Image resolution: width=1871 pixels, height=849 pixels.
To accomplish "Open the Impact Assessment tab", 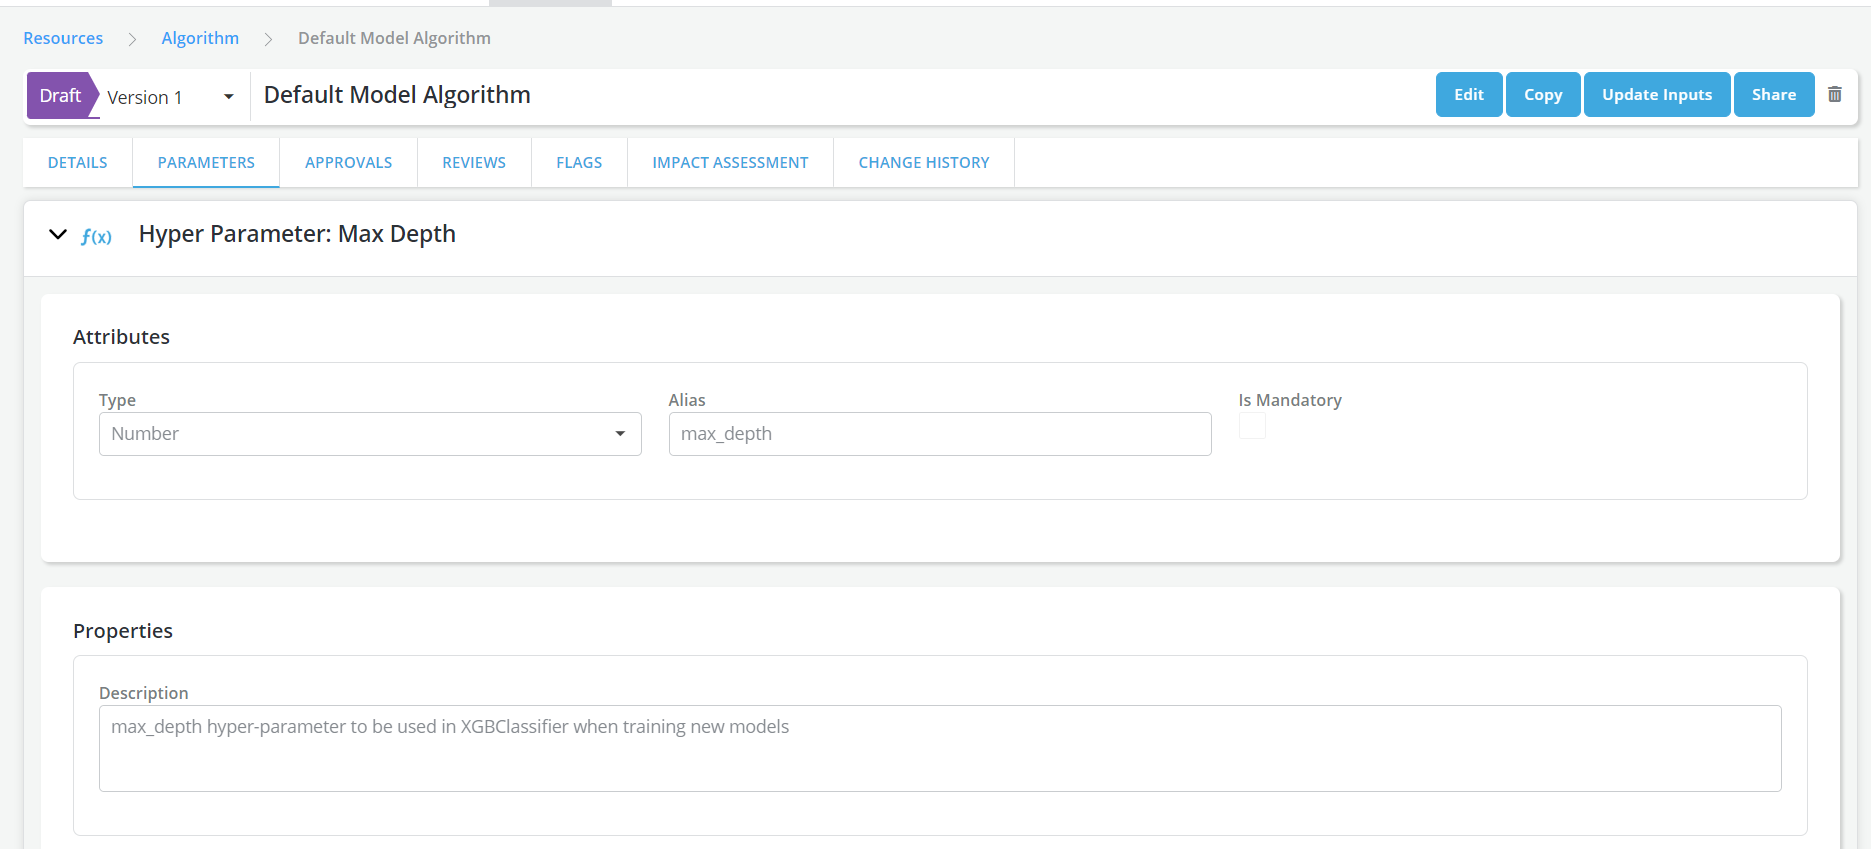I will click(x=730, y=162).
